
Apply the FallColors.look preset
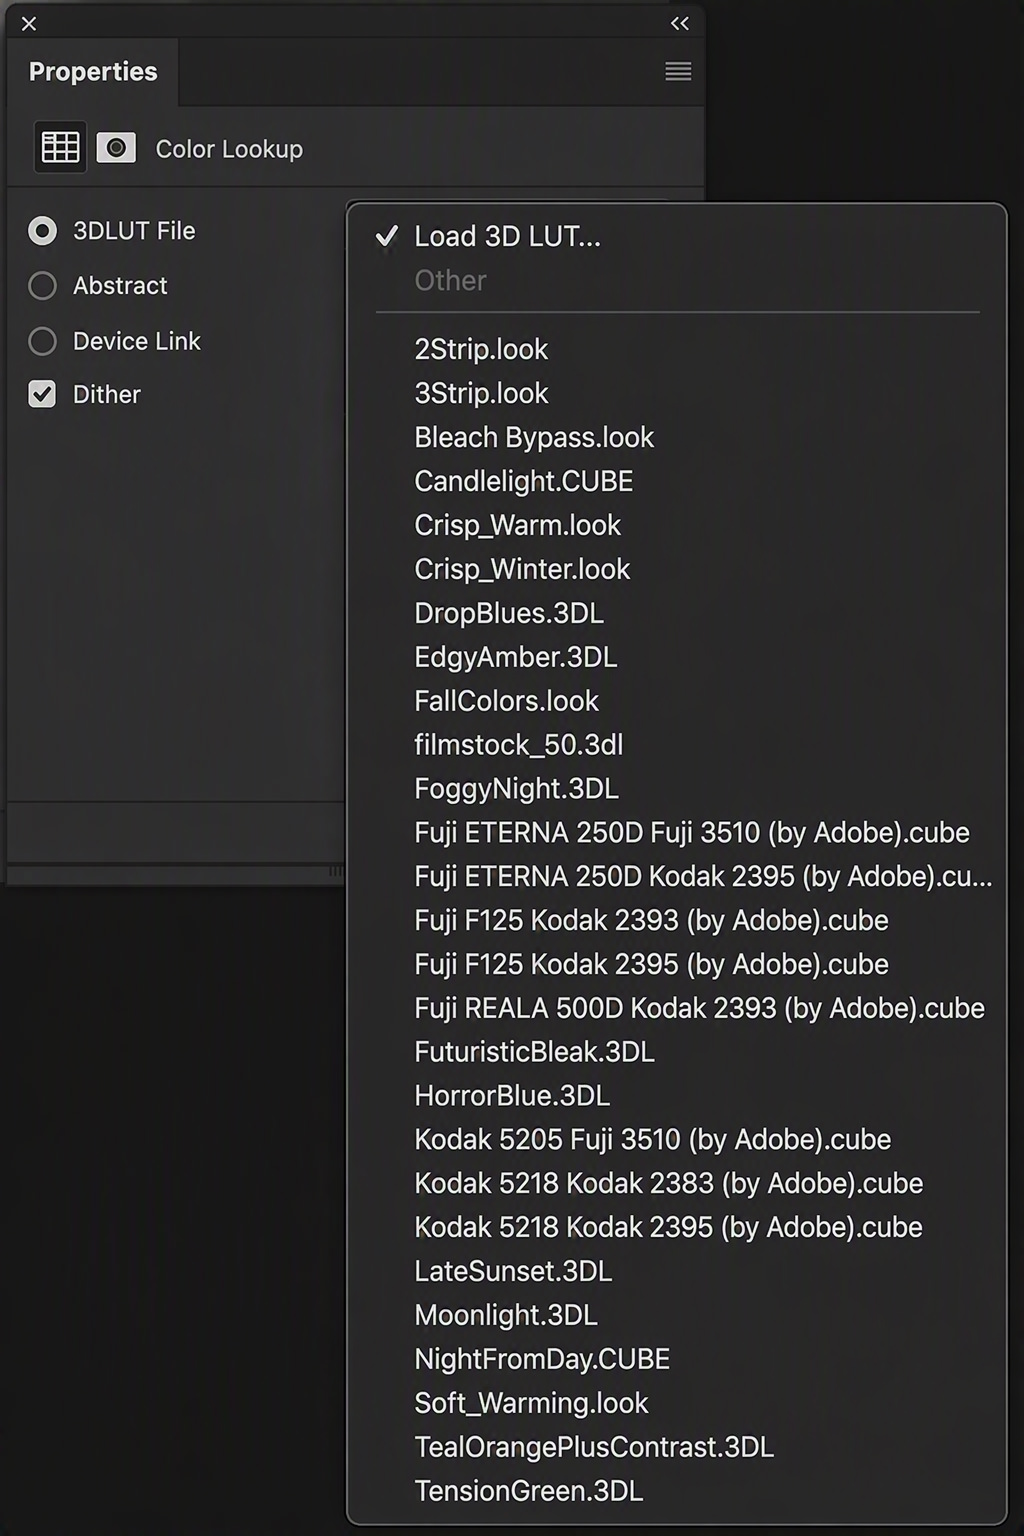(677, 701)
